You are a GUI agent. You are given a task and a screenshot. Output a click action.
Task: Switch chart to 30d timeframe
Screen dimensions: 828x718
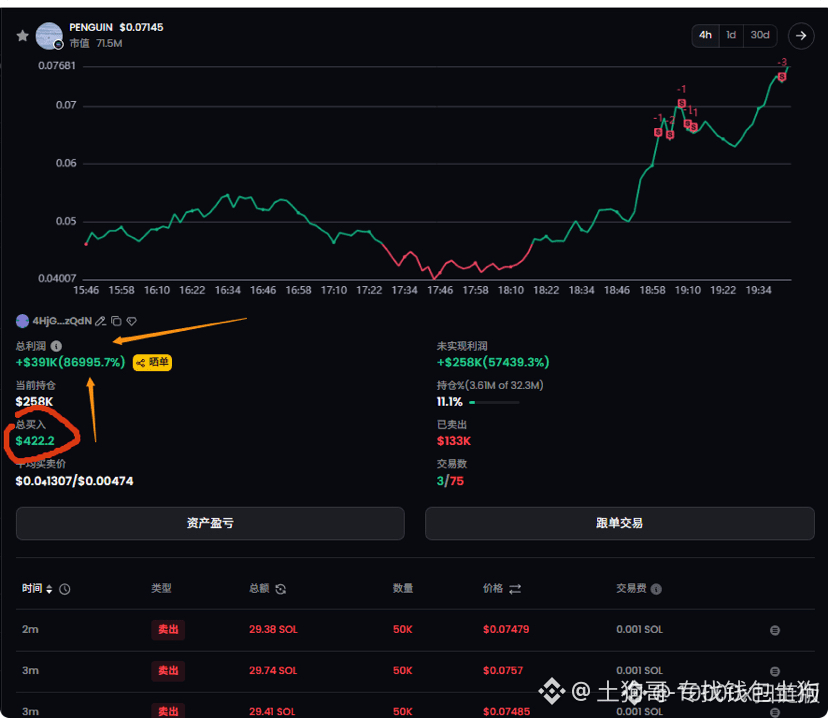pyautogui.click(x=760, y=35)
